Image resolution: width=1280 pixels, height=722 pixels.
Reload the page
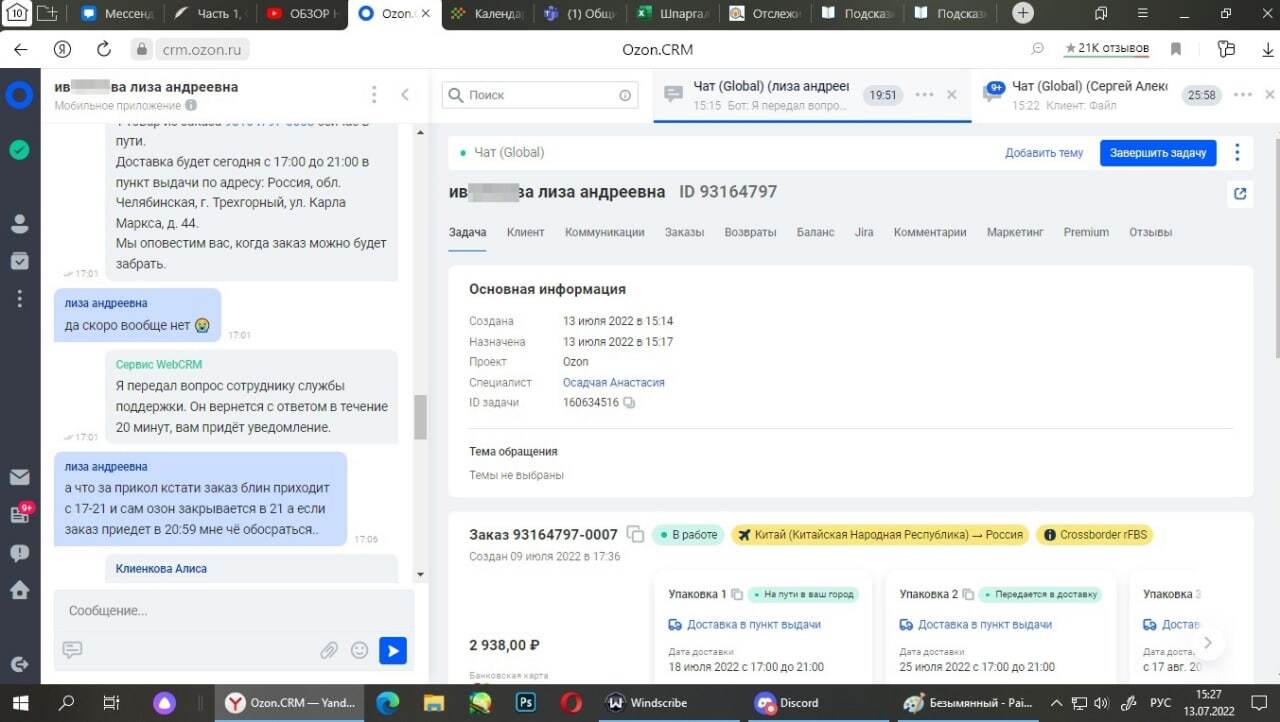[103, 49]
